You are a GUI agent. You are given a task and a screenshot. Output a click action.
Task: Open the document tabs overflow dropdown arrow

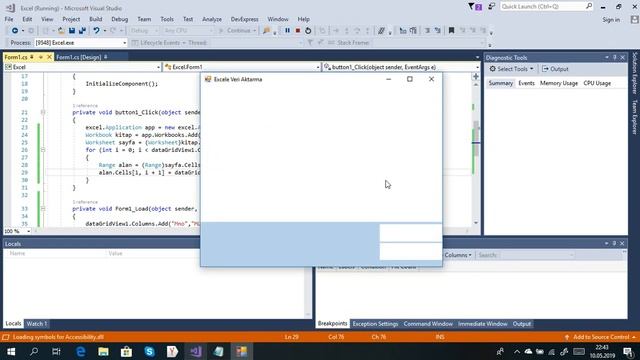click(x=477, y=57)
